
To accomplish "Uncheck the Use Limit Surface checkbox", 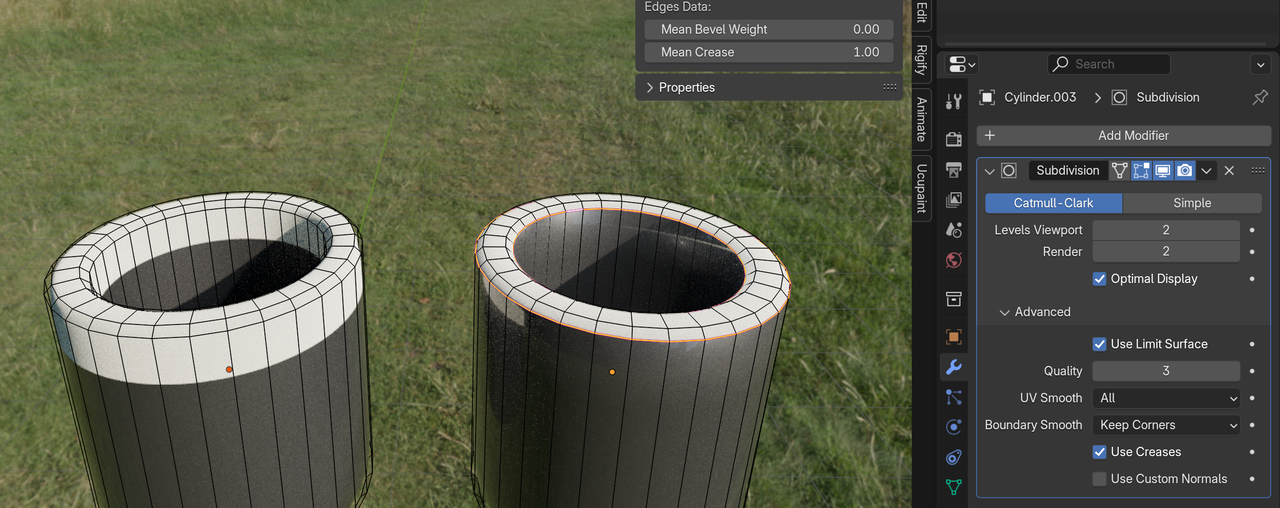I will pyautogui.click(x=1100, y=344).
